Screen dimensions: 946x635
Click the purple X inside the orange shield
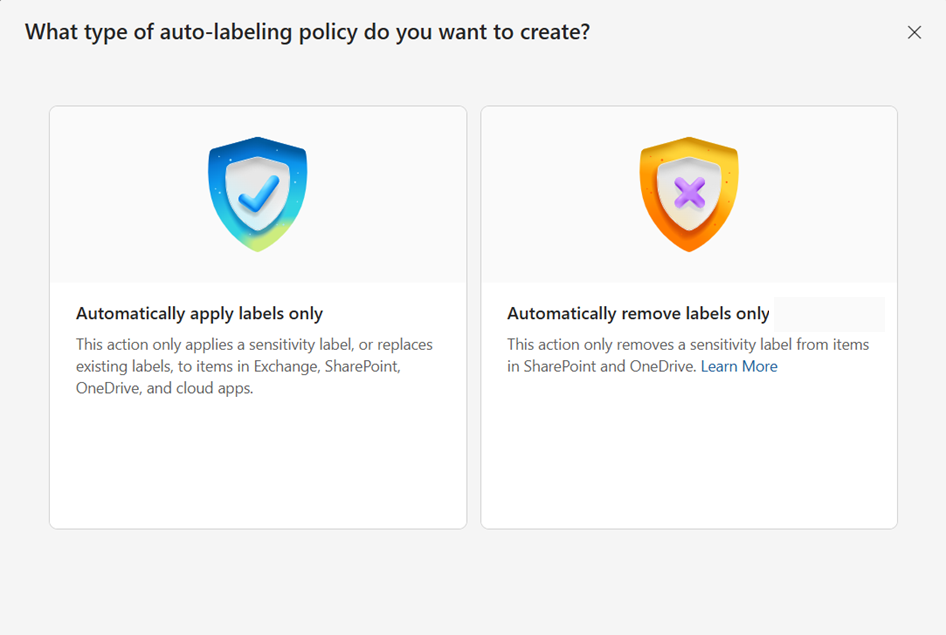pos(689,190)
